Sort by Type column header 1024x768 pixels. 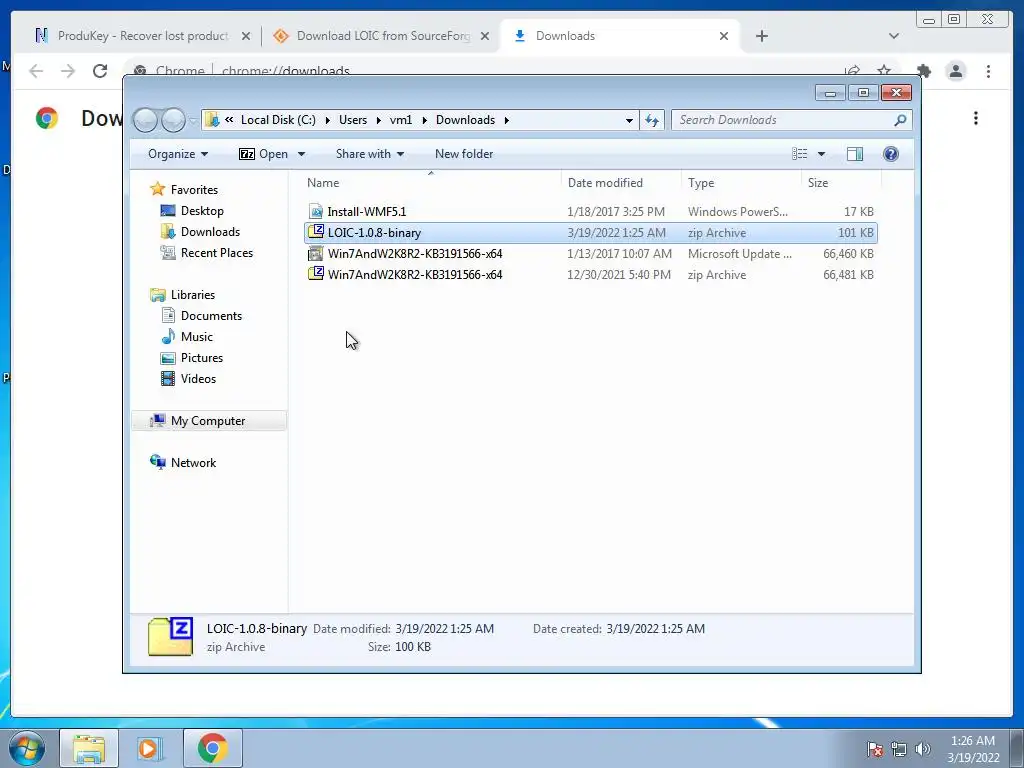tap(741, 183)
